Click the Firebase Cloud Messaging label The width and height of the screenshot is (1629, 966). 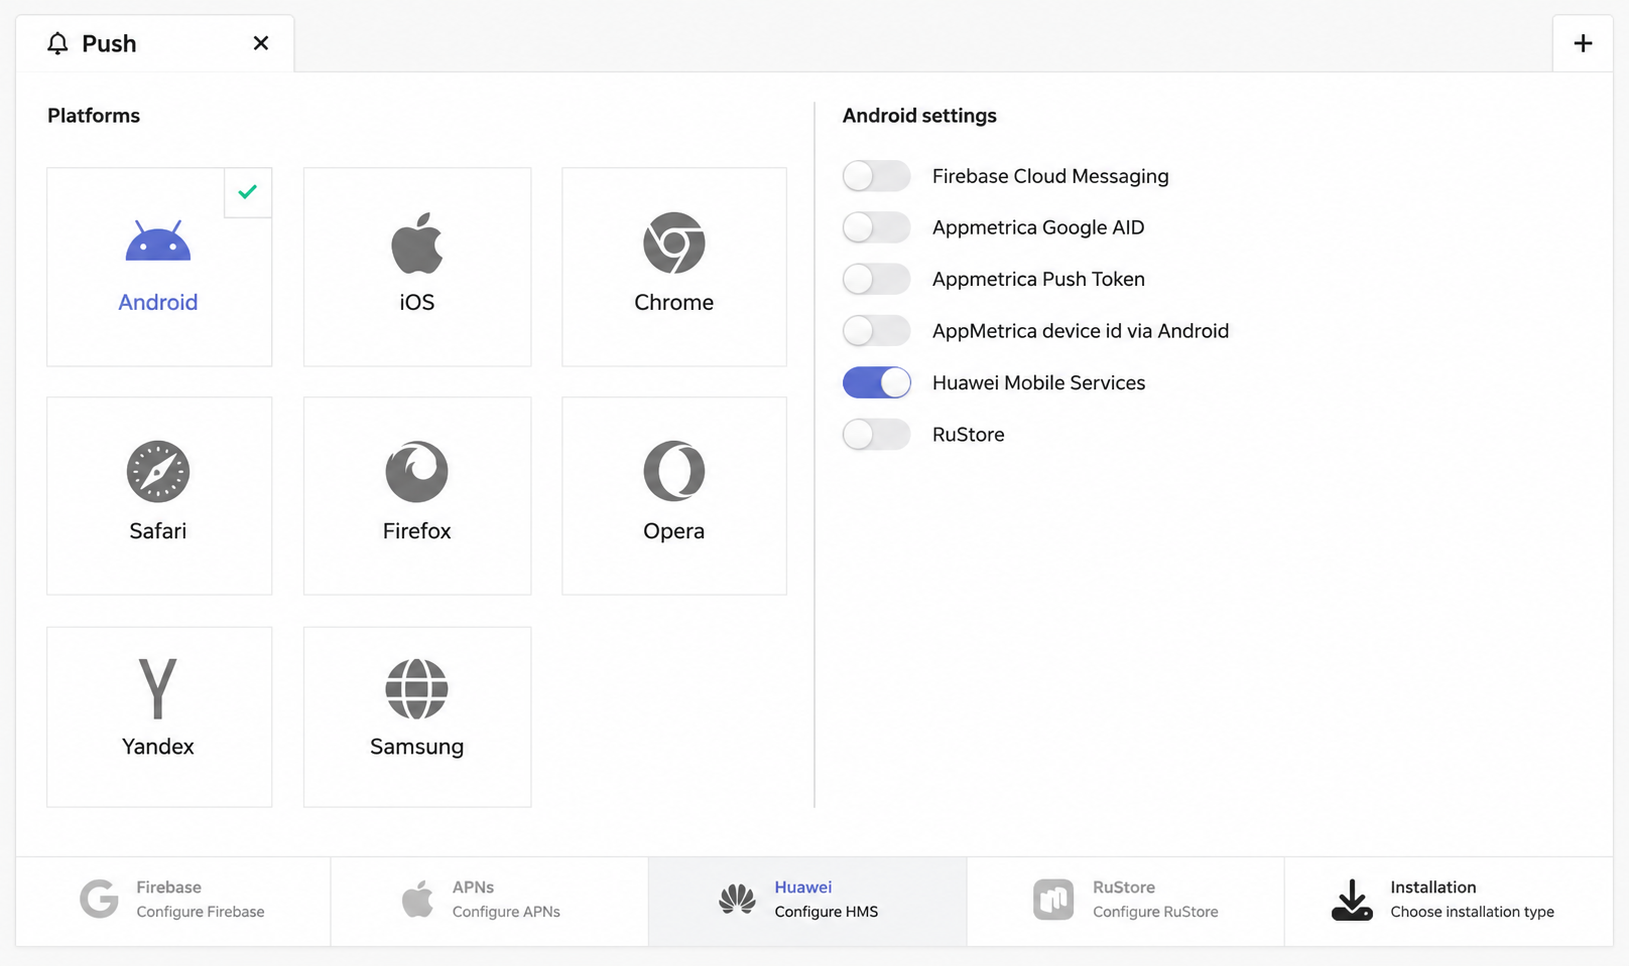point(1050,176)
